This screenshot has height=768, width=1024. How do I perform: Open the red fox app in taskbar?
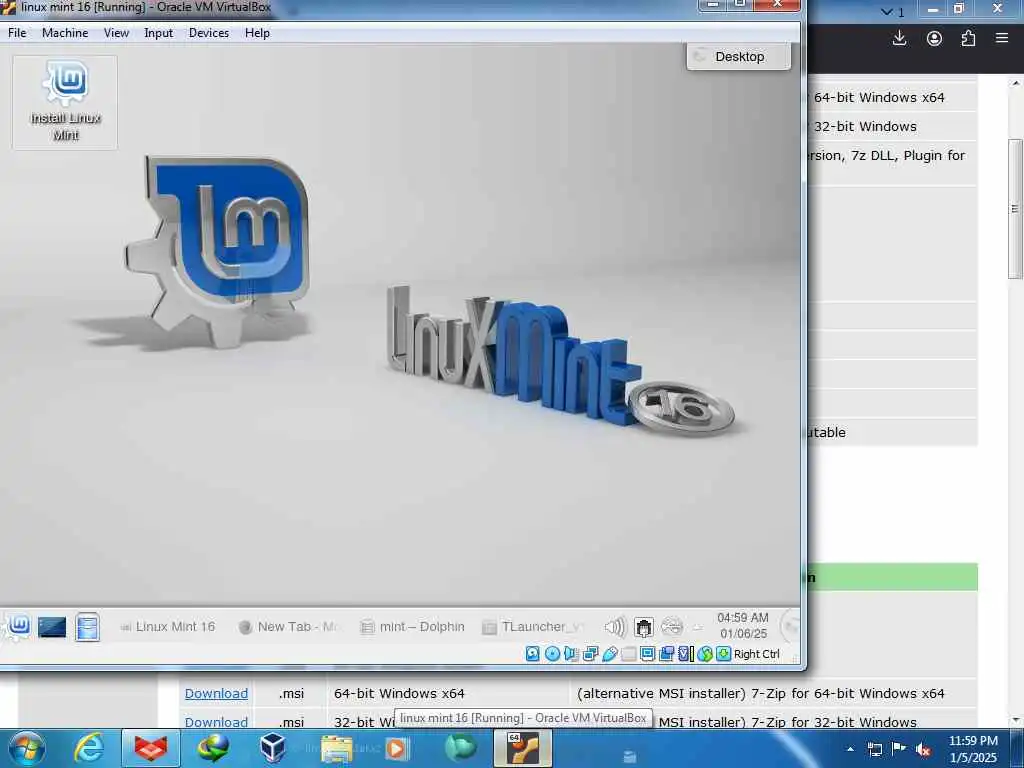[151, 748]
